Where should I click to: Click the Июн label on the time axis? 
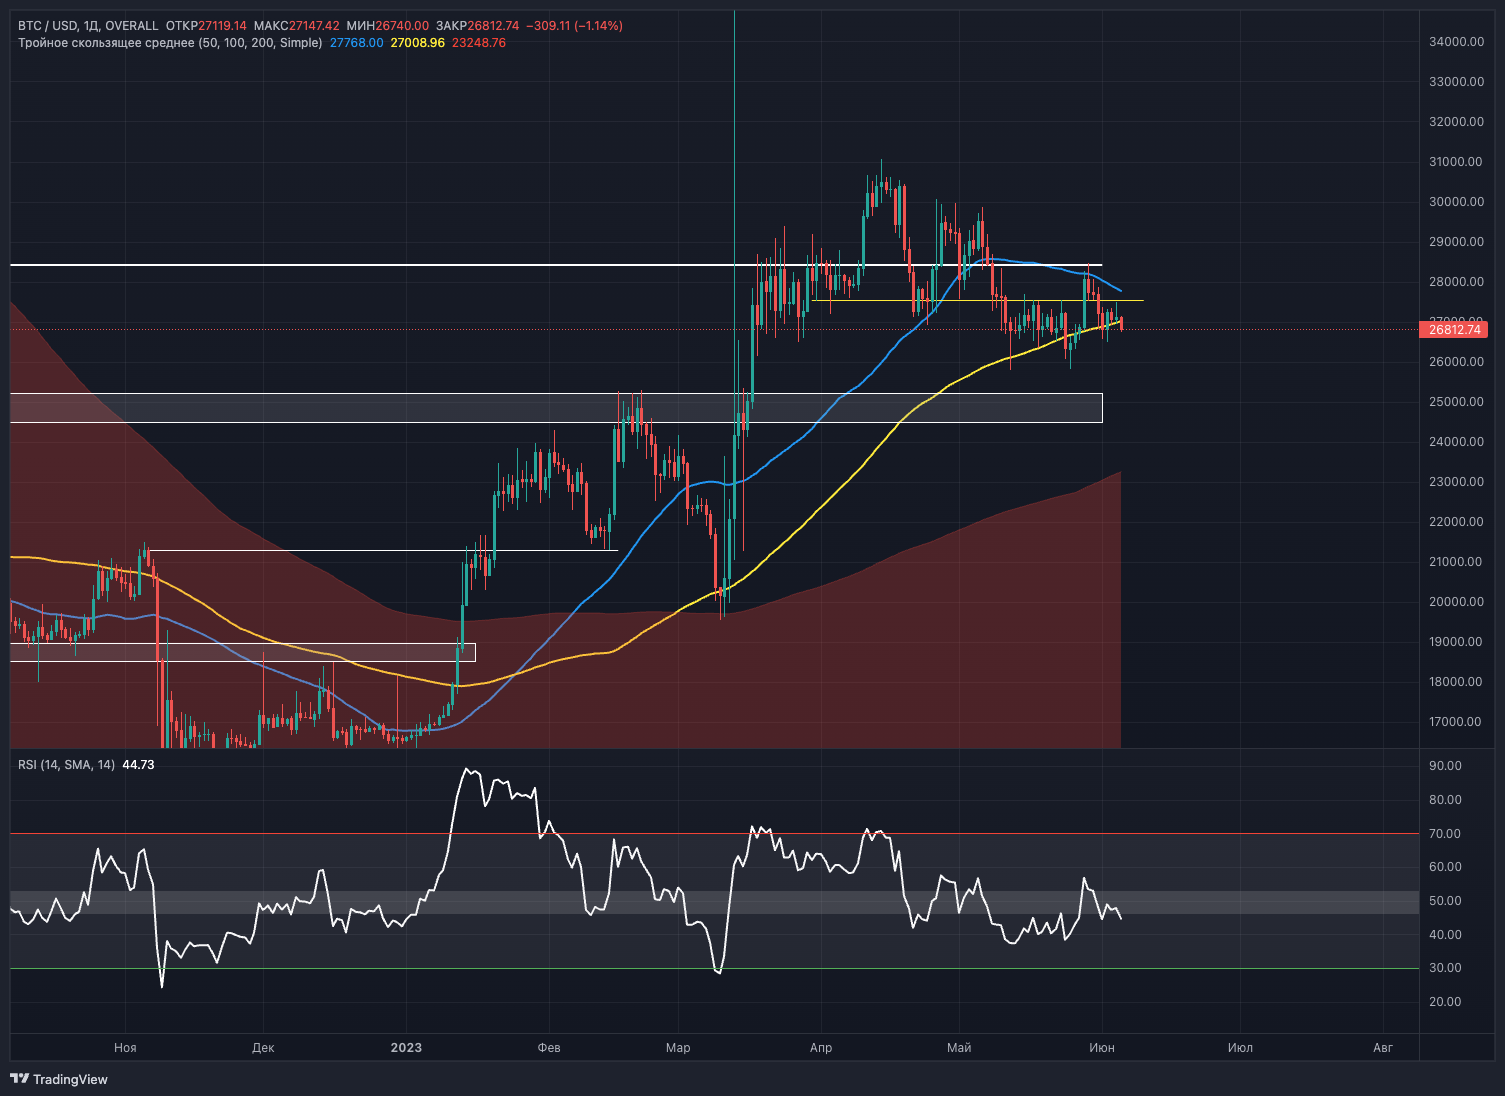click(x=1101, y=1048)
